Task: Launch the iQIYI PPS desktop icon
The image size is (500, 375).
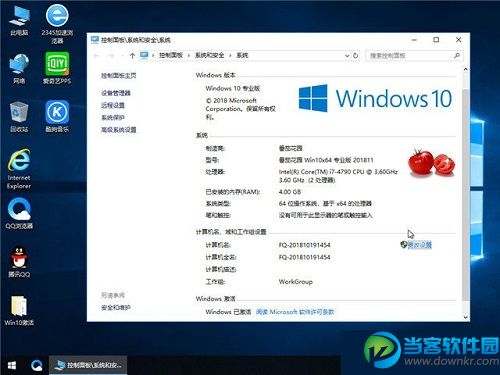Action: pos(57,68)
